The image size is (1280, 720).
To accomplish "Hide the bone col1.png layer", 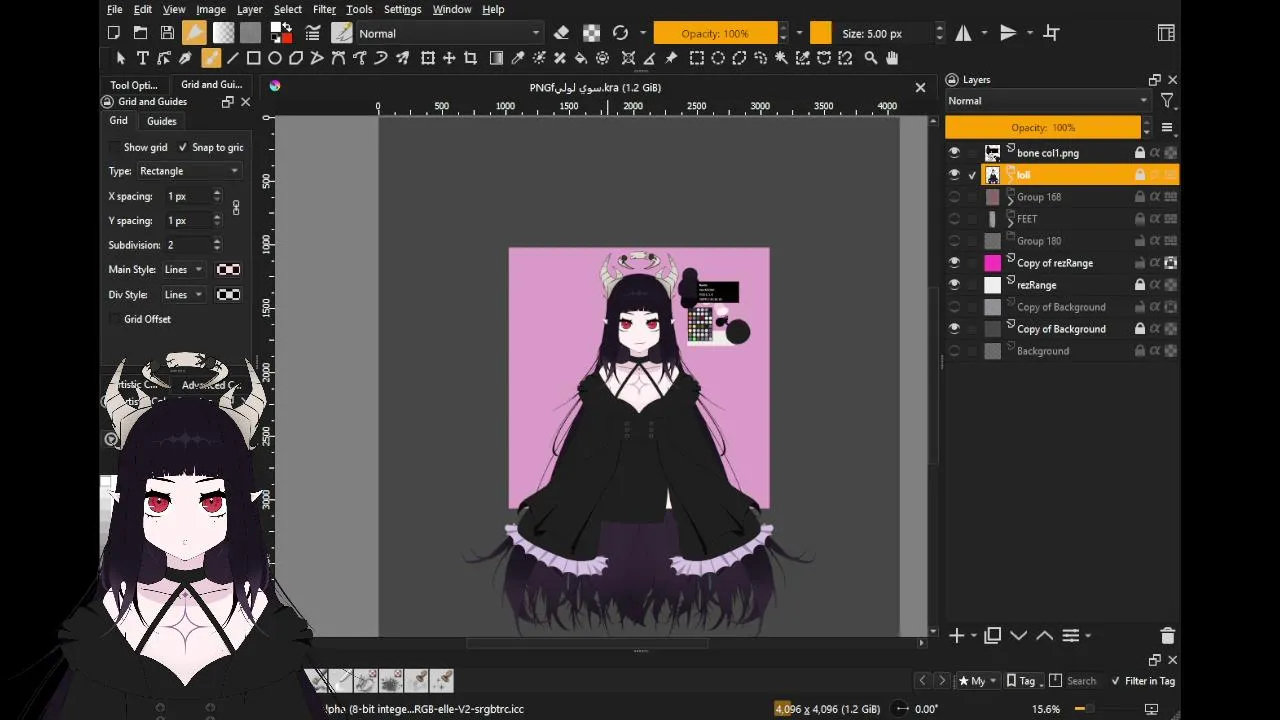I will pos(954,153).
